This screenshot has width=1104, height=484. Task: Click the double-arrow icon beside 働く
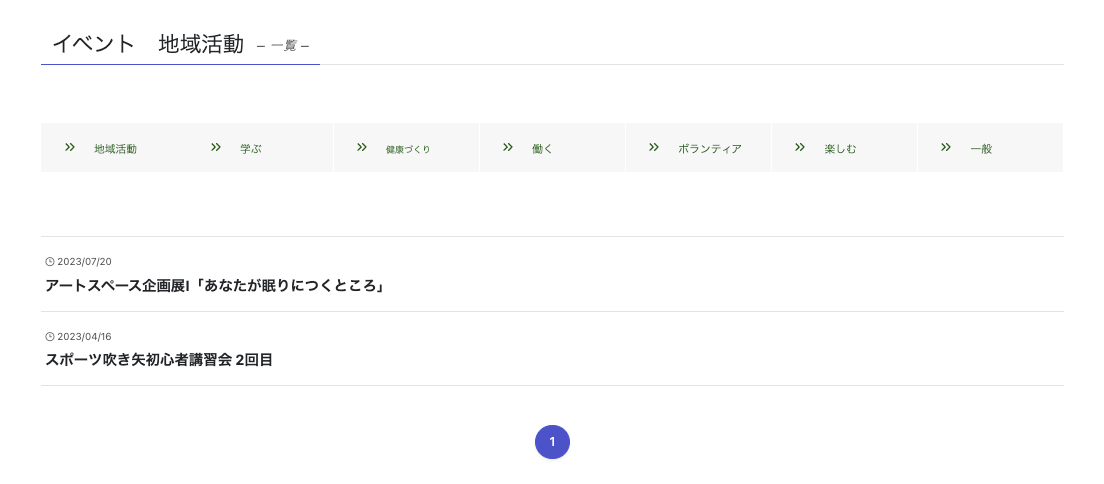point(508,147)
